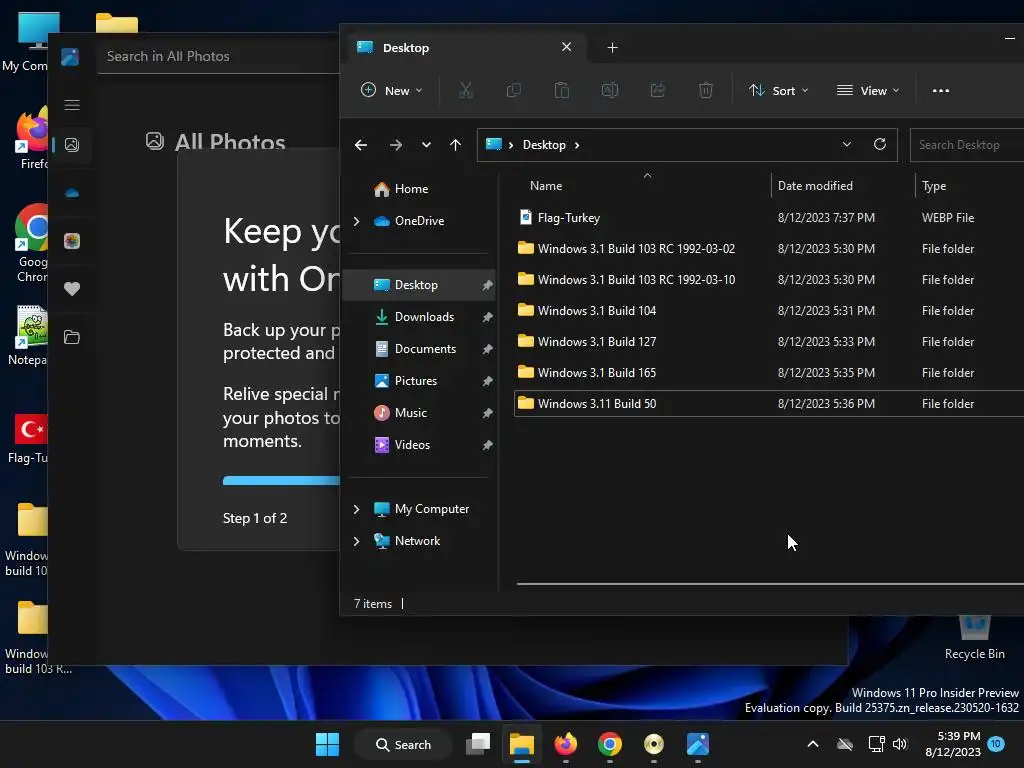The width and height of the screenshot is (1024, 768).
Task: Open Google Chrome from the taskbar
Action: [x=609, y=744]
